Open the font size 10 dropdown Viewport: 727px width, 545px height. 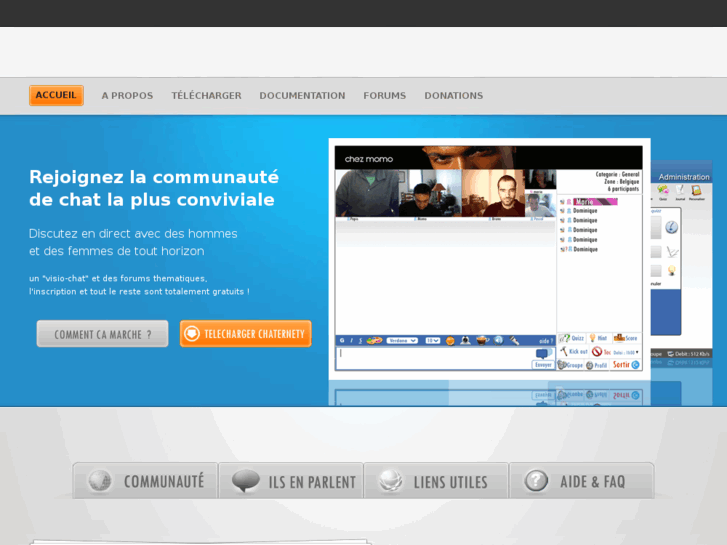click(433, 340)
